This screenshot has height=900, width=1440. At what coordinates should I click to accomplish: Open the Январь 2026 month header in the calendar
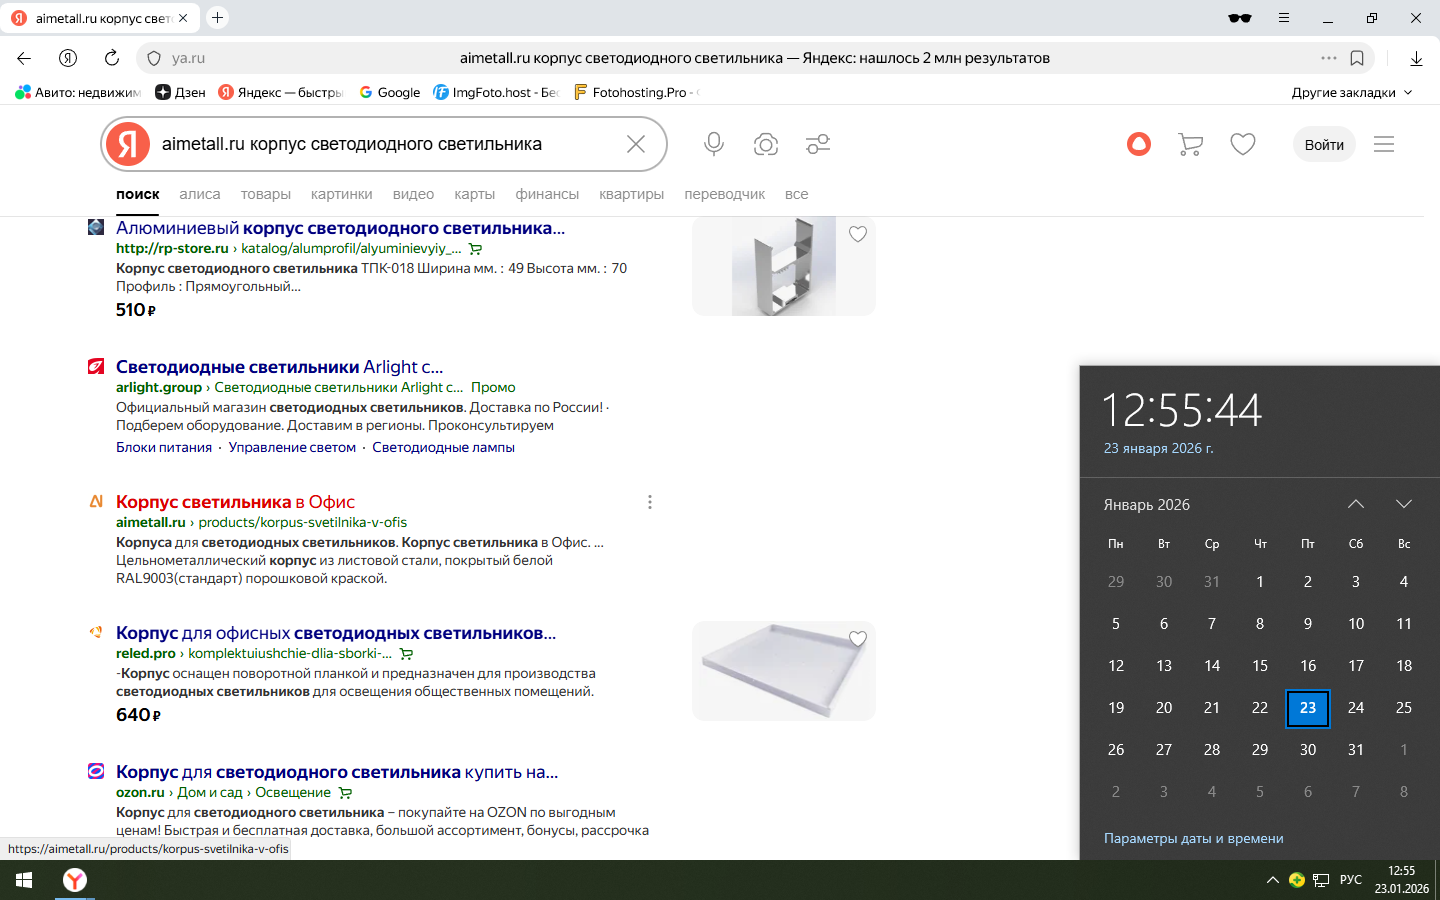[x=1147, y=505]
